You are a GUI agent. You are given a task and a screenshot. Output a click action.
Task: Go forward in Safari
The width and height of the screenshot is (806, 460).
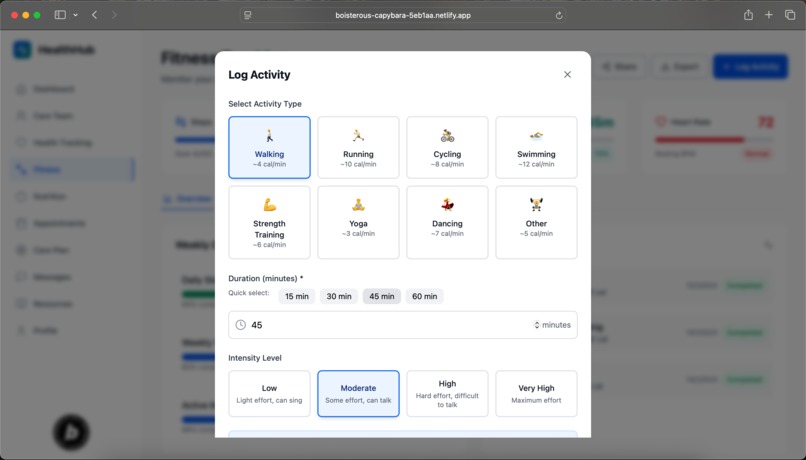coord(114,15)
